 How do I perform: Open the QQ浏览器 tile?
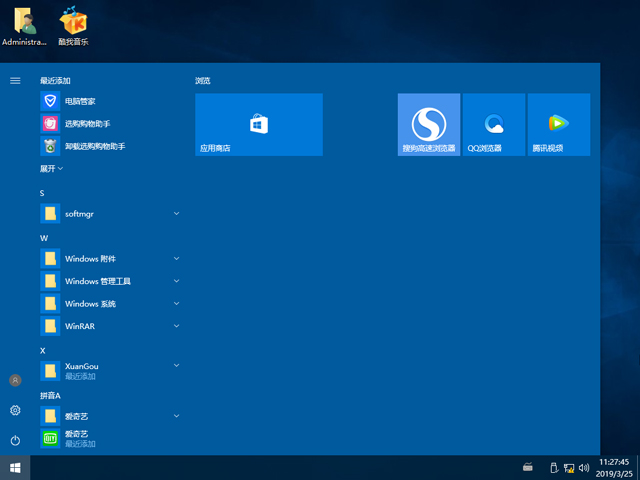click(494, 125)
